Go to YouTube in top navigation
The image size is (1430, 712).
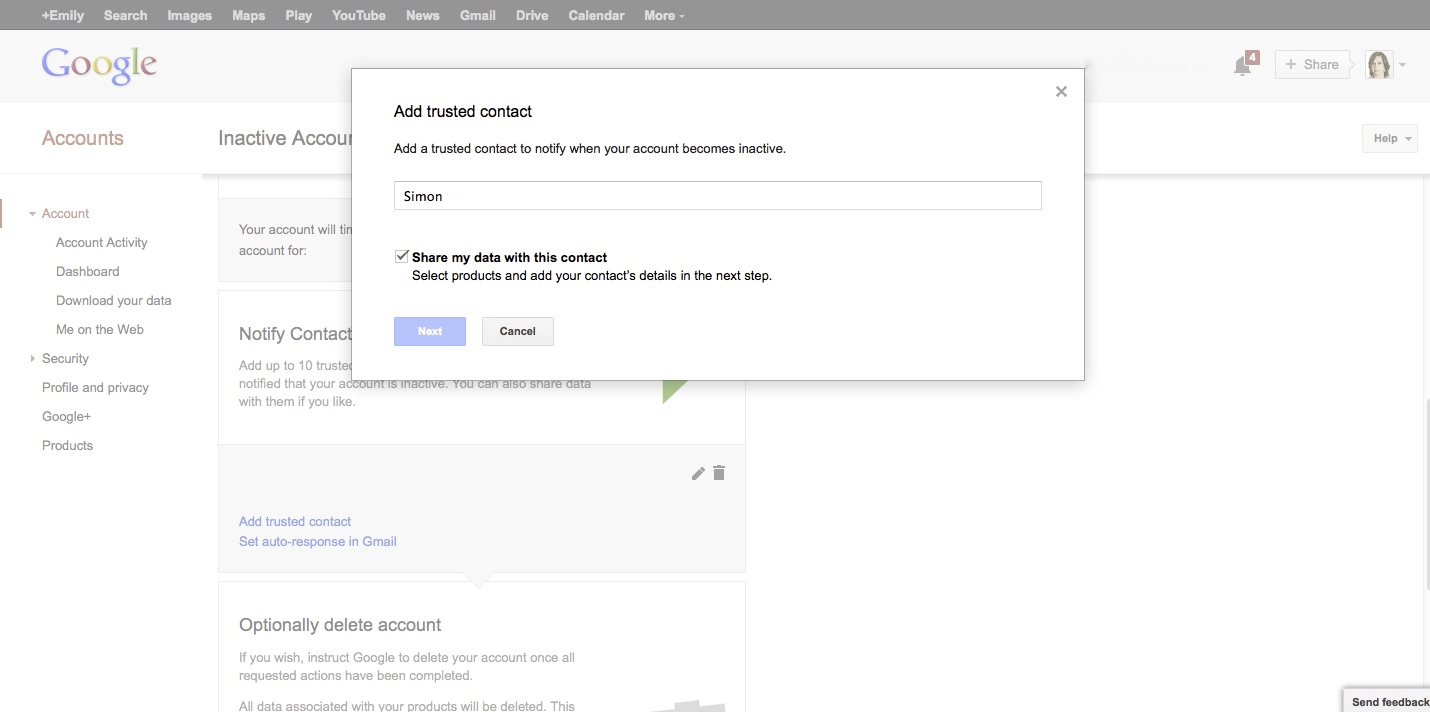pyautogui.click(x=358, y=16)
